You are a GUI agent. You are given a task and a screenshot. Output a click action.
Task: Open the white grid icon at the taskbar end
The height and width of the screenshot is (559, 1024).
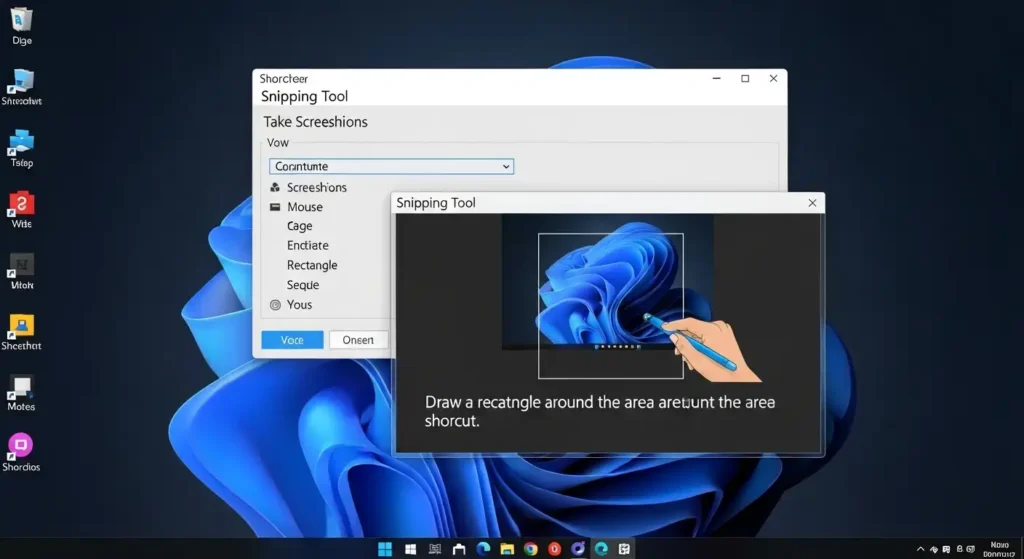tap(624, 549)
